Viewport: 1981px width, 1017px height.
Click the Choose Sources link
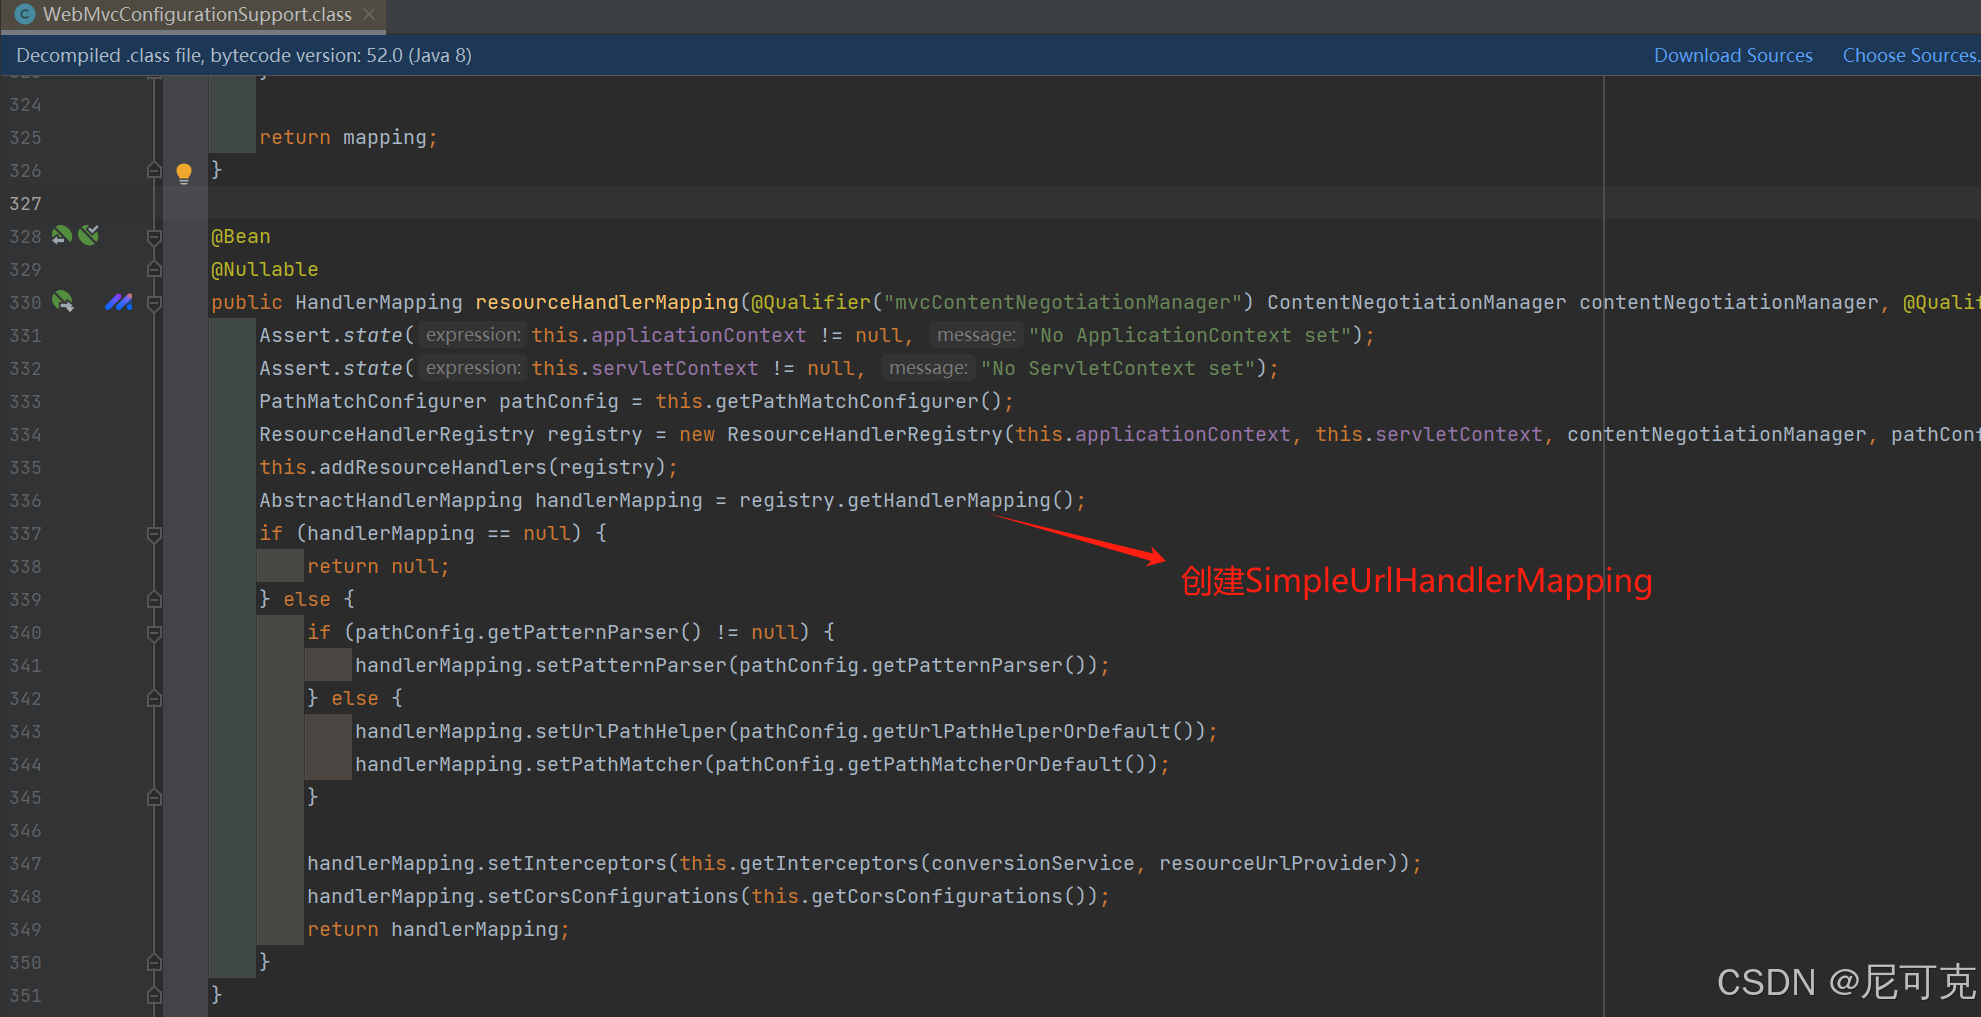1910,55
